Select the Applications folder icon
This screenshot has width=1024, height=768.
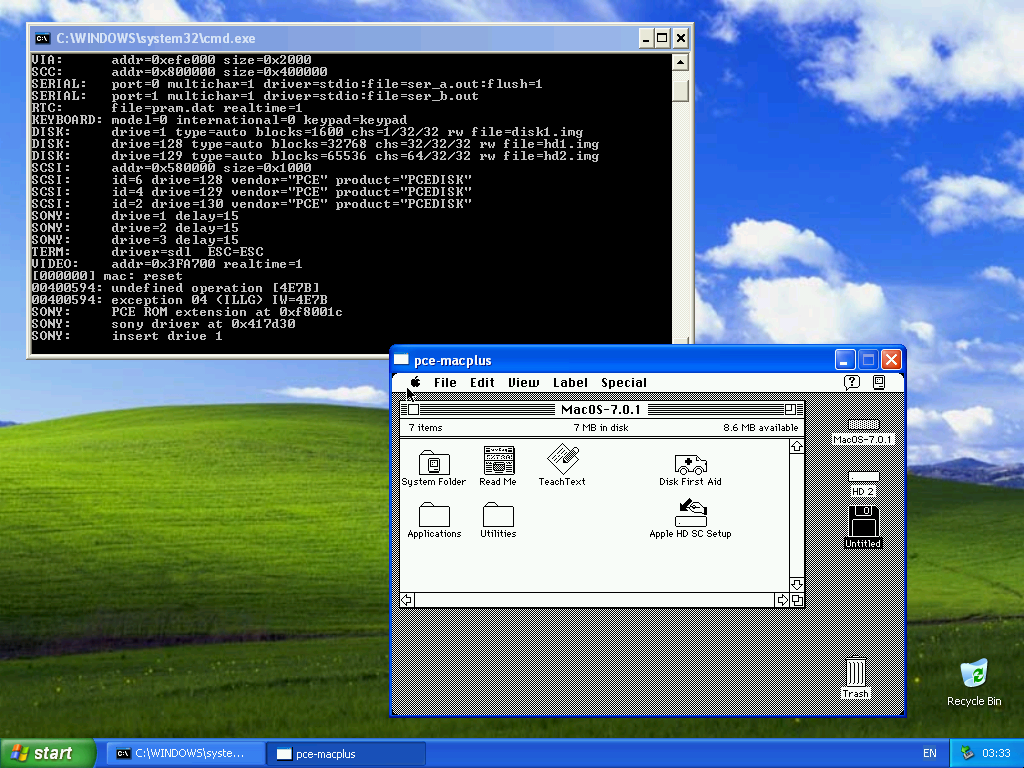click(434, 515)
